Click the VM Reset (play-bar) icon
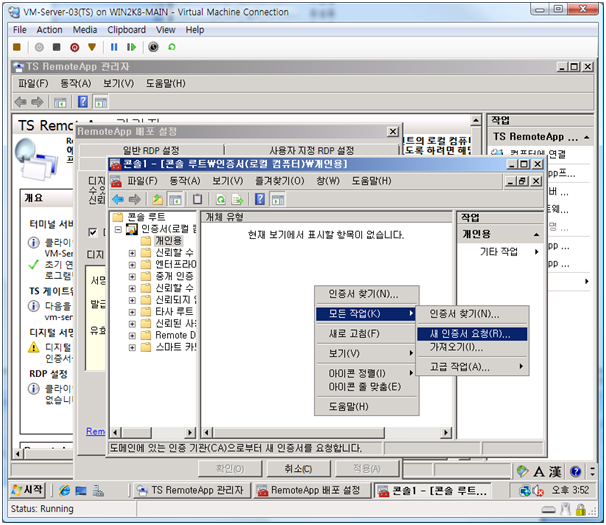The image size is (606, 525). [131, 47]
